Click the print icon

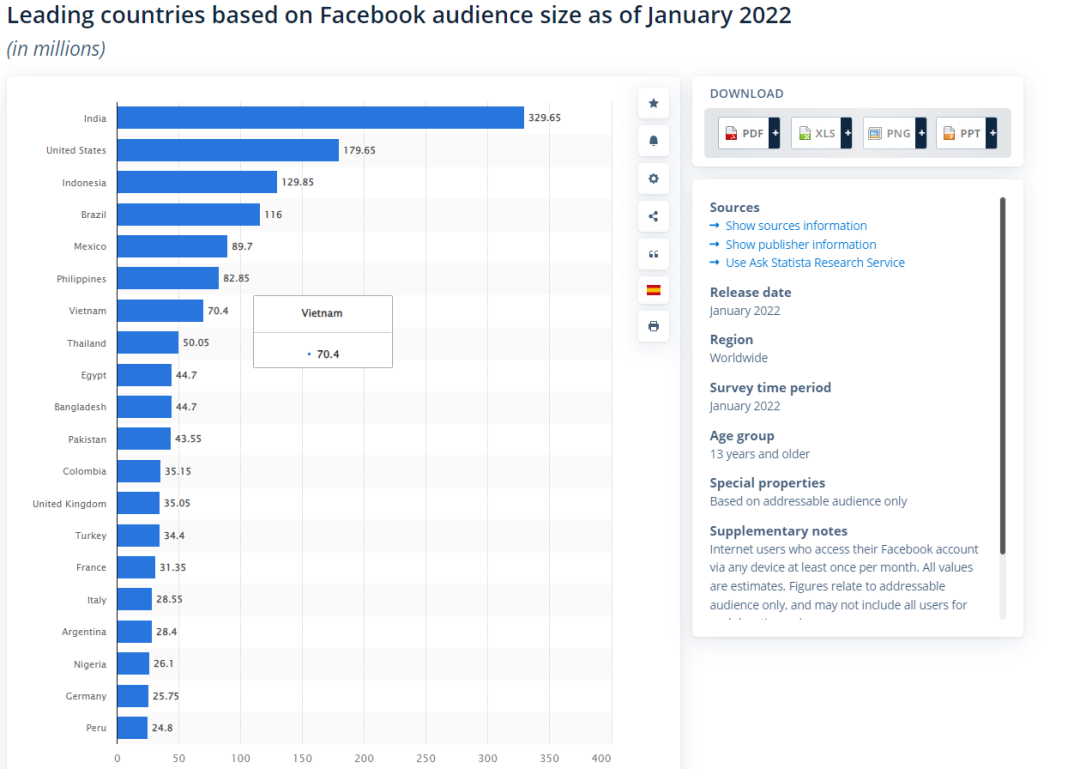click(x=654, y=326)
